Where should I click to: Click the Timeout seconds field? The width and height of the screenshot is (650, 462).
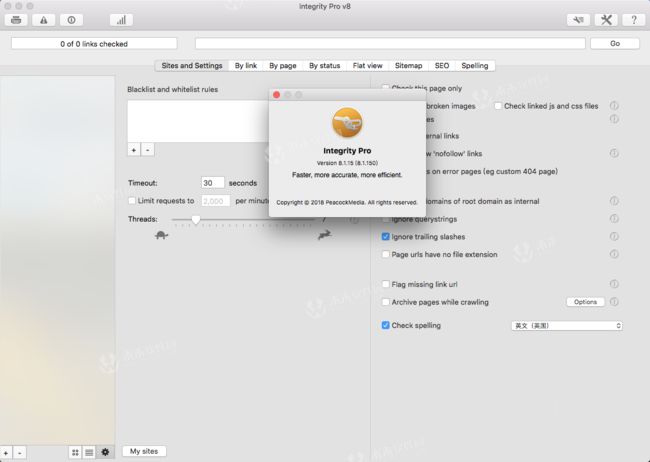(x=213, y=183)
